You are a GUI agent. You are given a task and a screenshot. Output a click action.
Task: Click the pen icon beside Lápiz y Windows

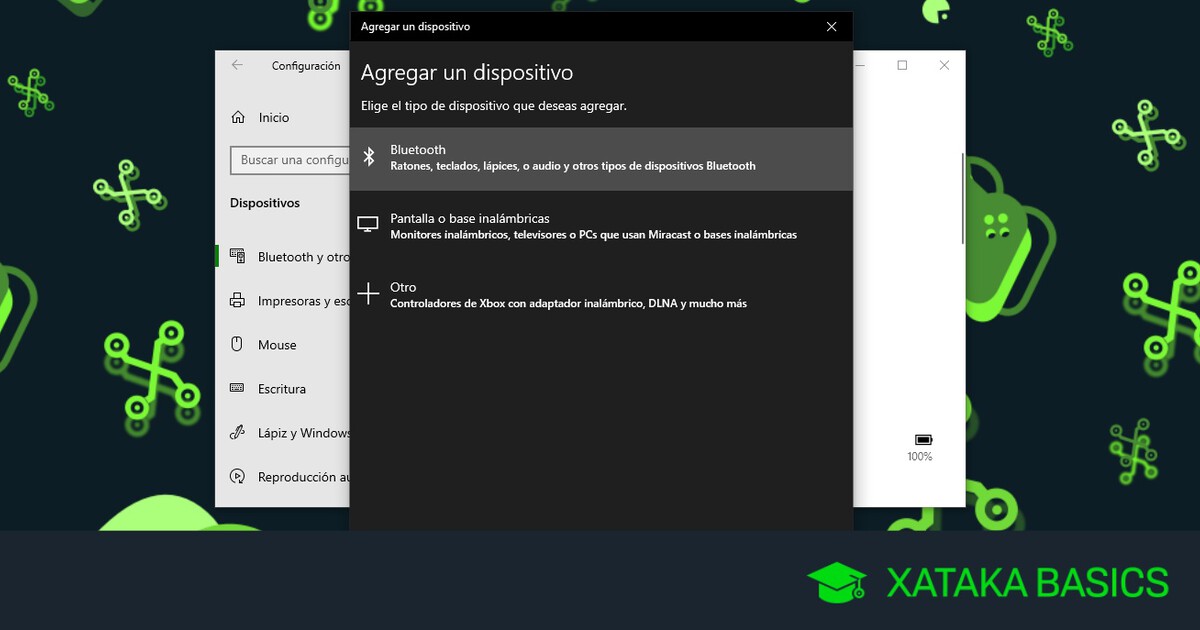point(238,433)
